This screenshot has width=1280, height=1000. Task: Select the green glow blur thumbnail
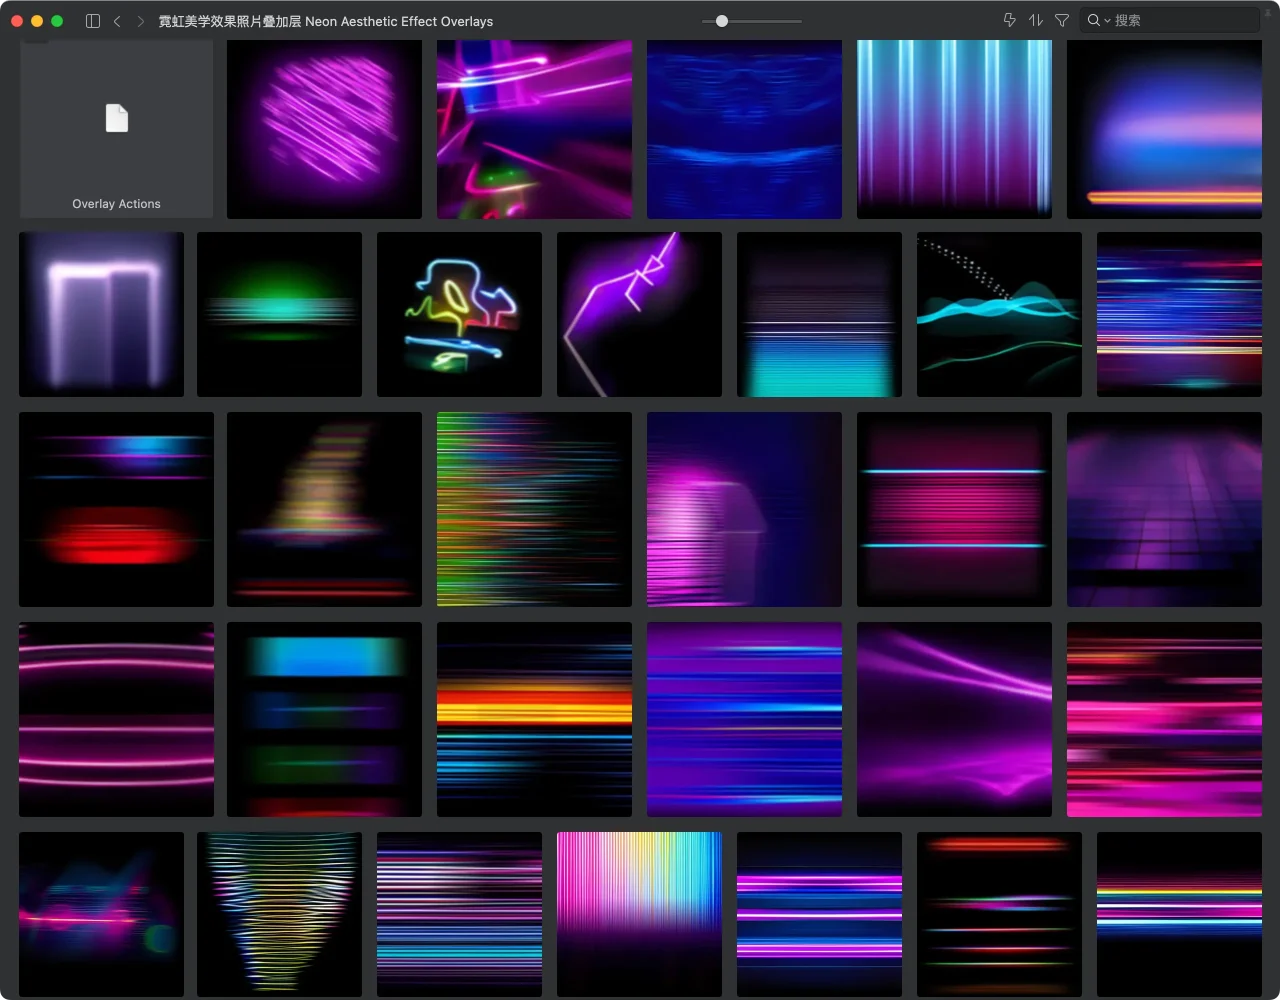[279, 314]
